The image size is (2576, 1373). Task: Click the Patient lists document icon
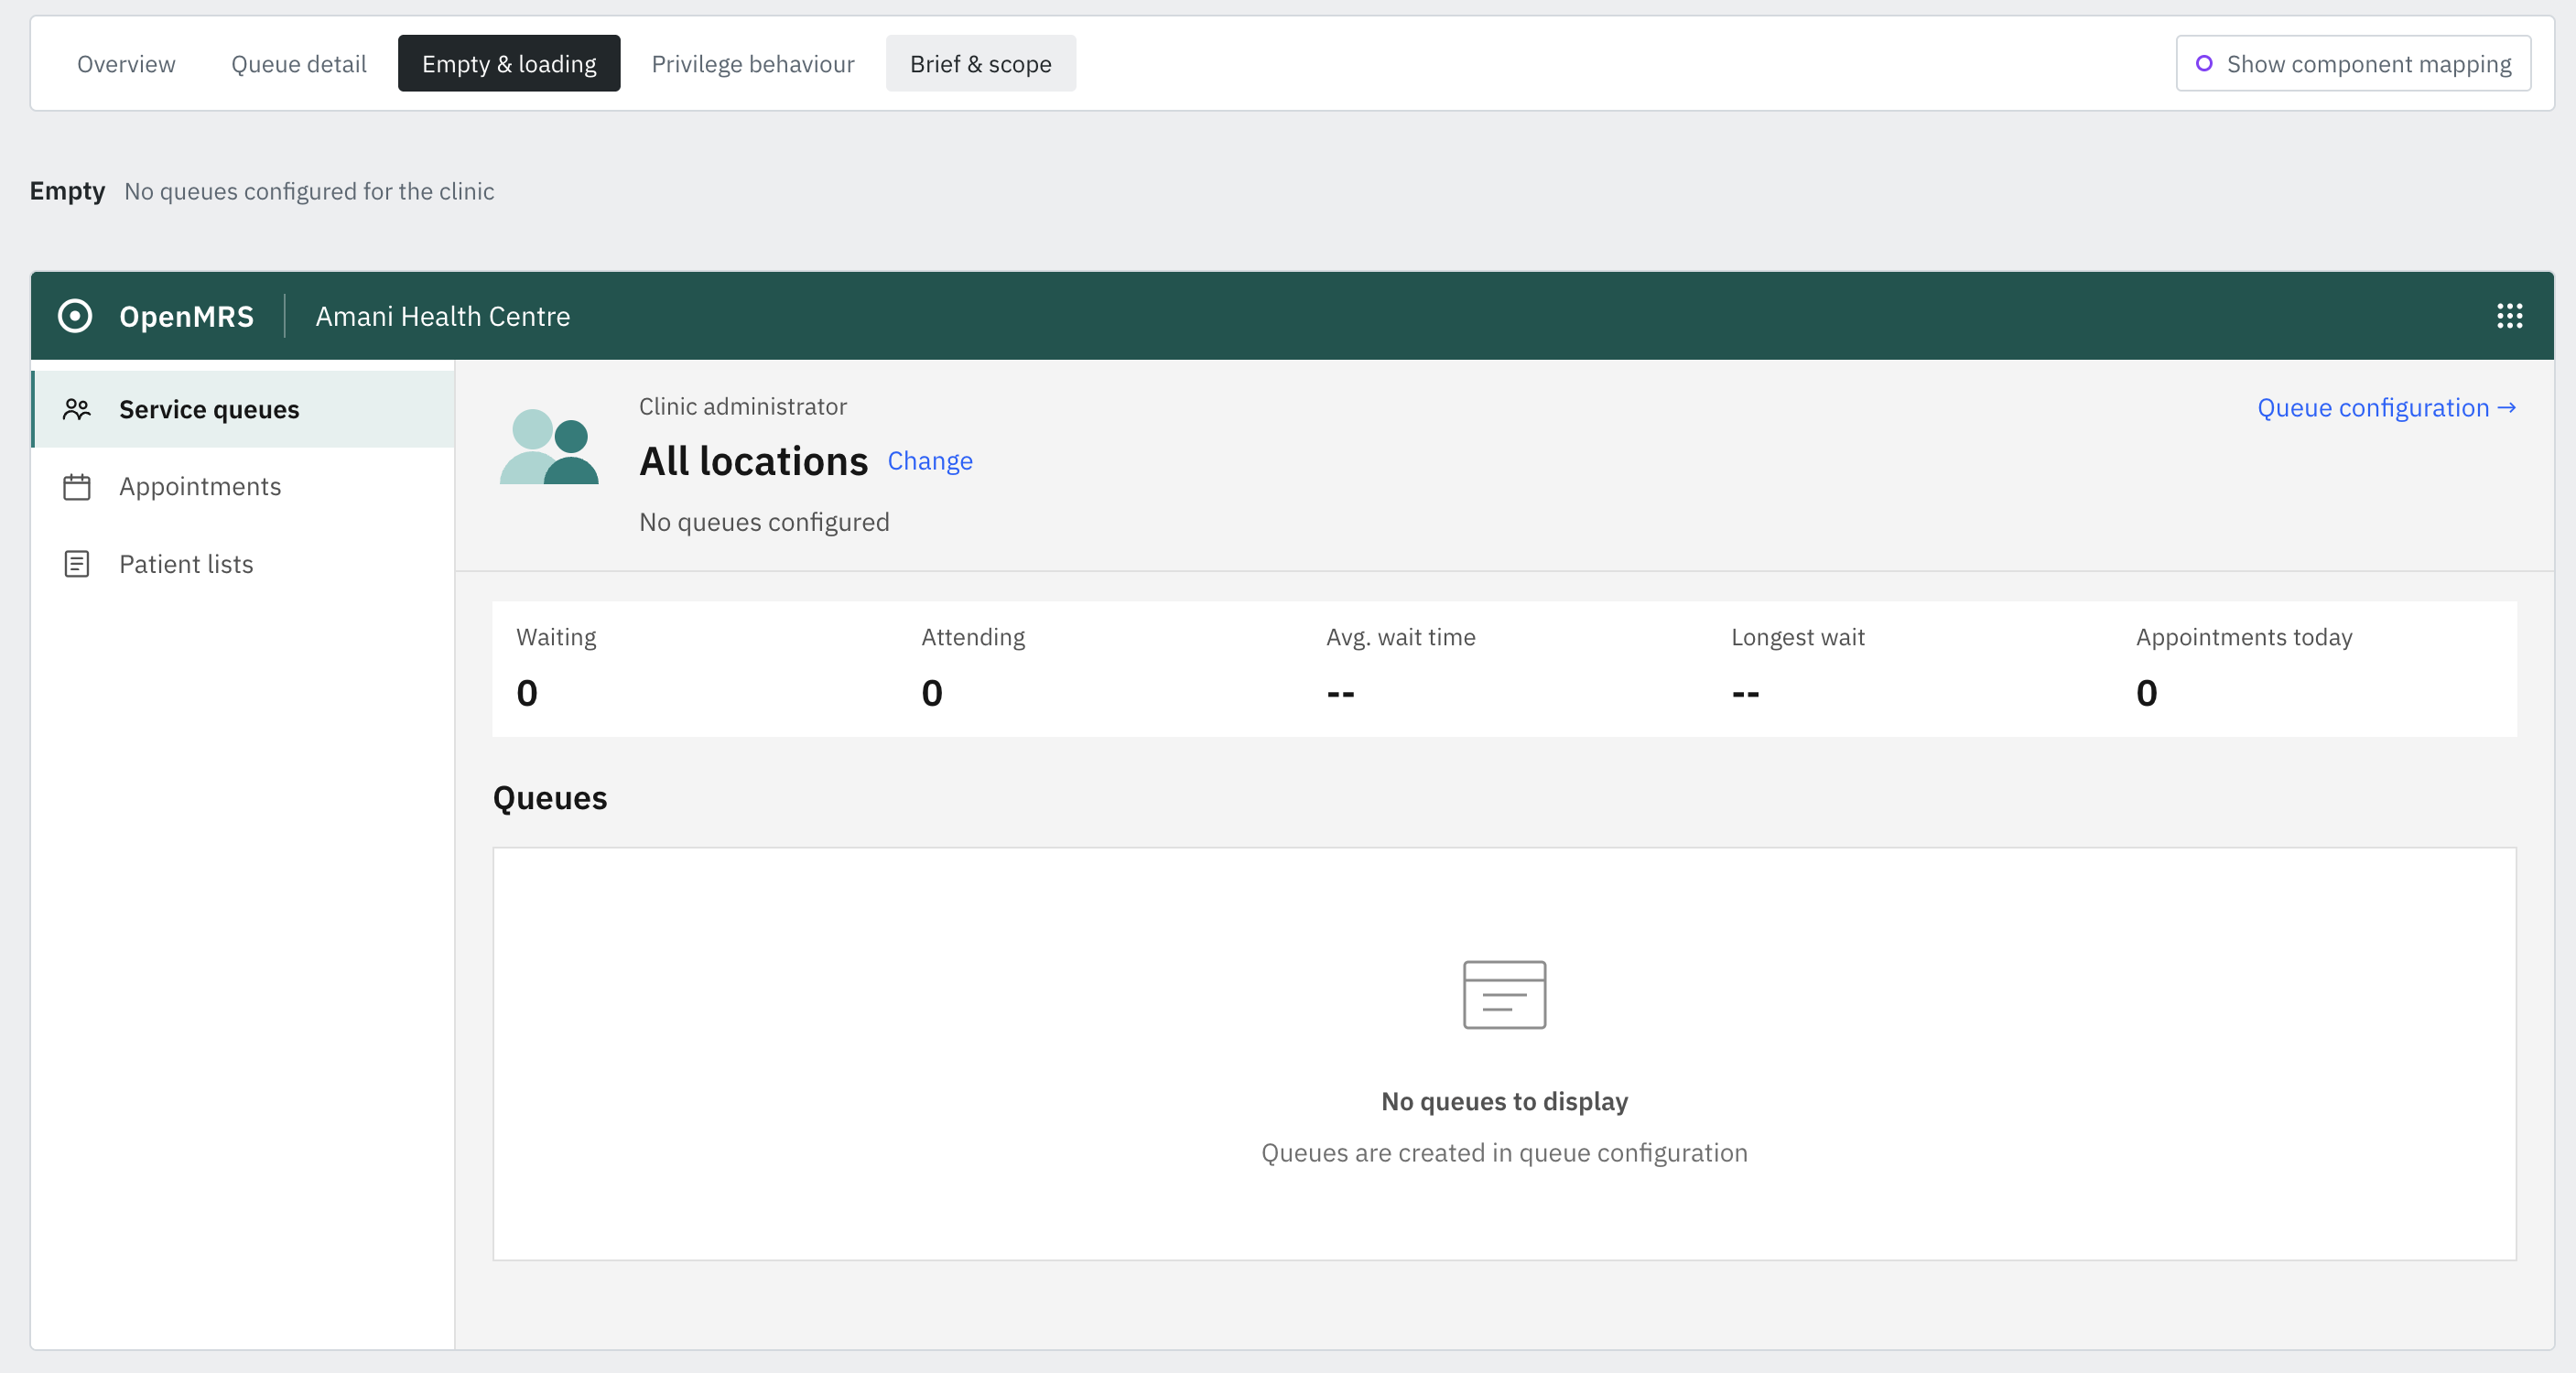pos(77,564)
